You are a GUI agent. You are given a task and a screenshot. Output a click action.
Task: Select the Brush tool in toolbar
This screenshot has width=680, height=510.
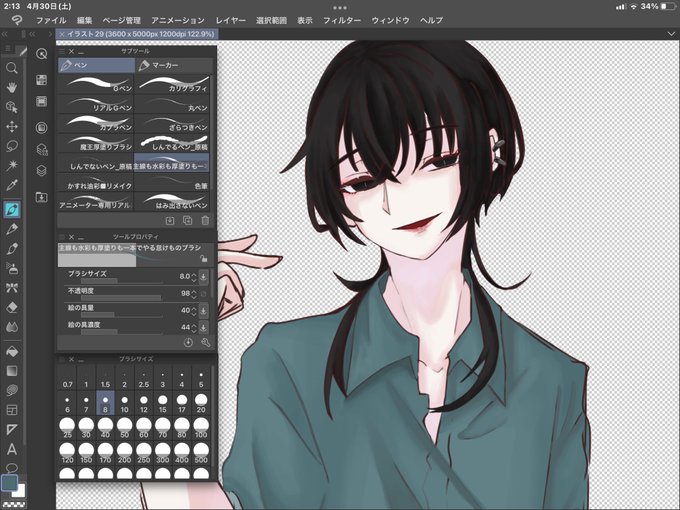click(x=12, y=249)
